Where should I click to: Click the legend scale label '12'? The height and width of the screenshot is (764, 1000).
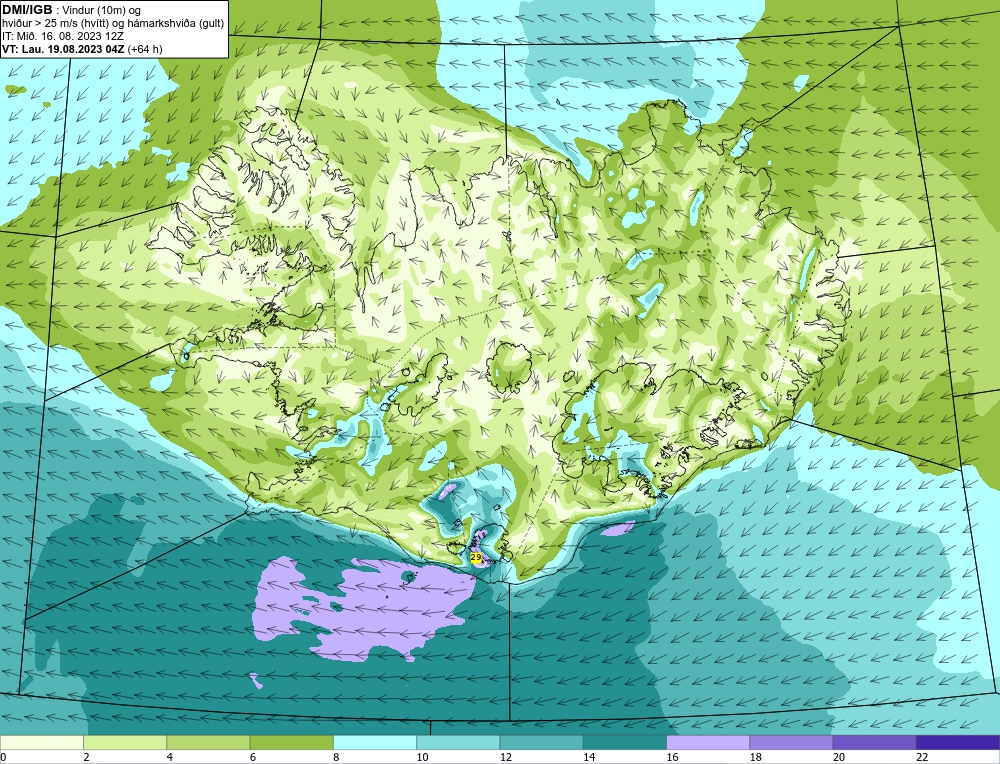coord(506,758)
